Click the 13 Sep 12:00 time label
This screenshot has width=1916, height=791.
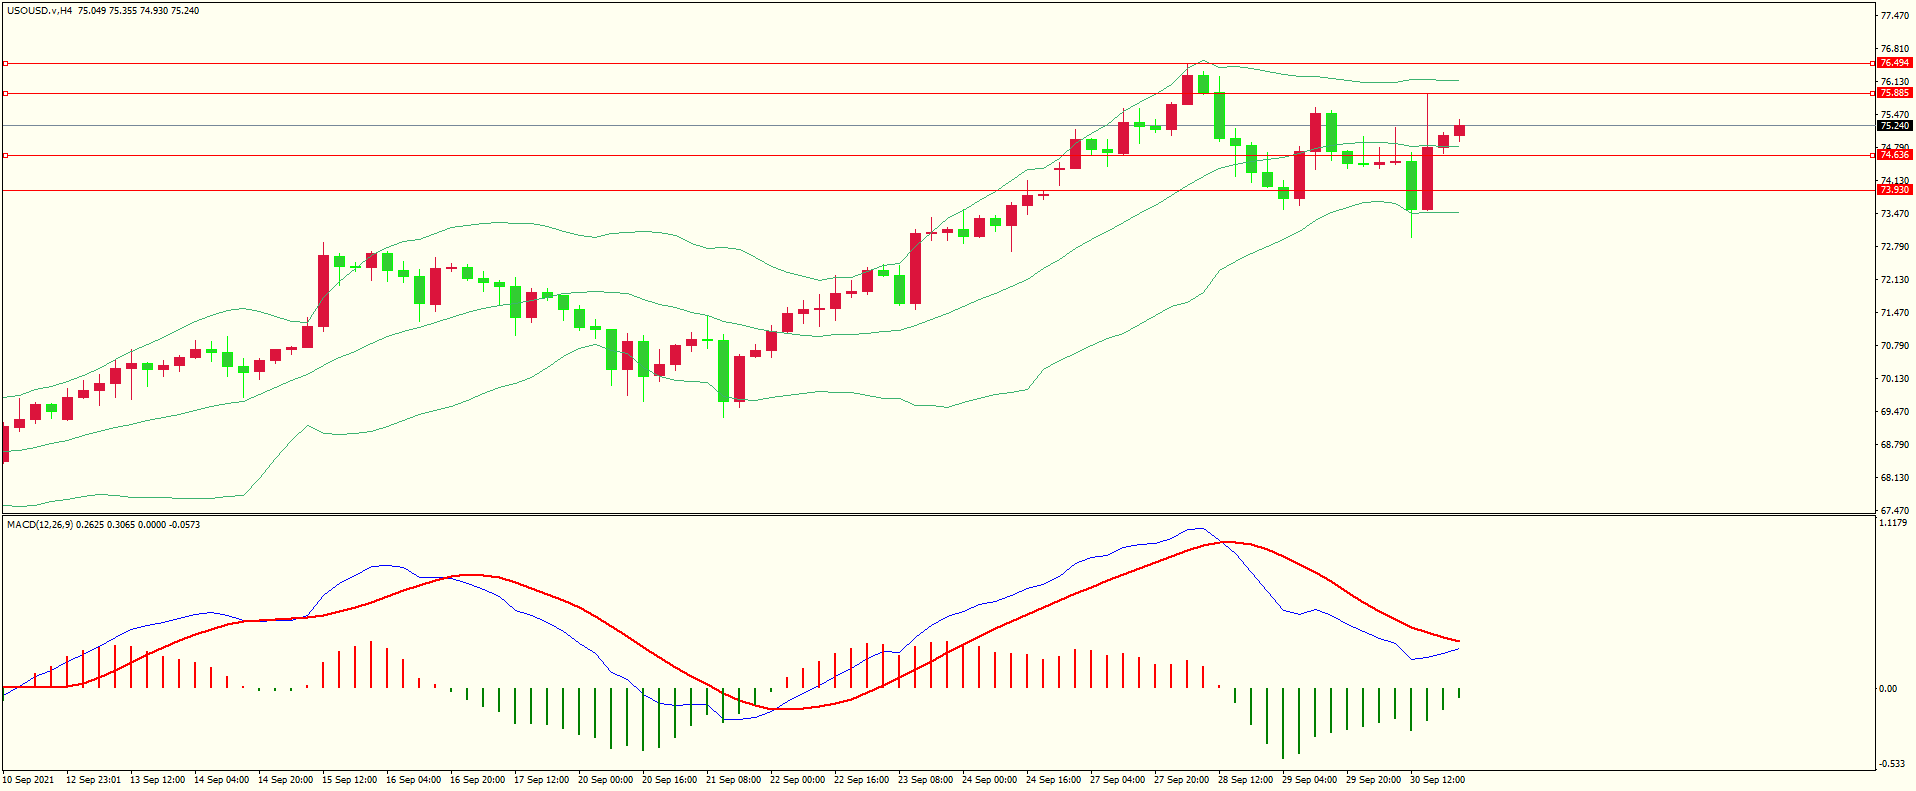[157, 780]
